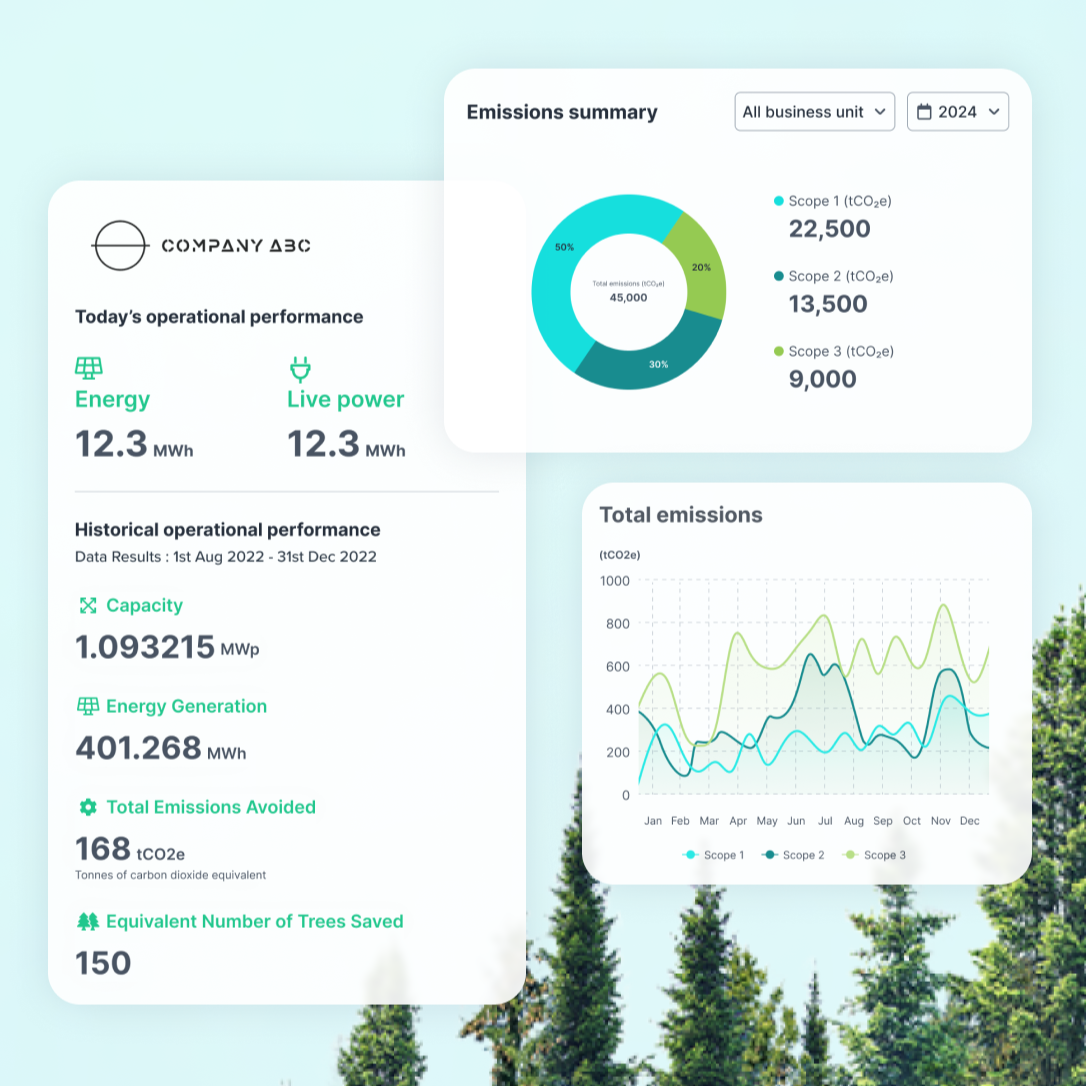Screen dimensions: 1086x1086
Task: Click Tonnes of carbon dioxide equivalent note
Action: click(x=170, y=875)
